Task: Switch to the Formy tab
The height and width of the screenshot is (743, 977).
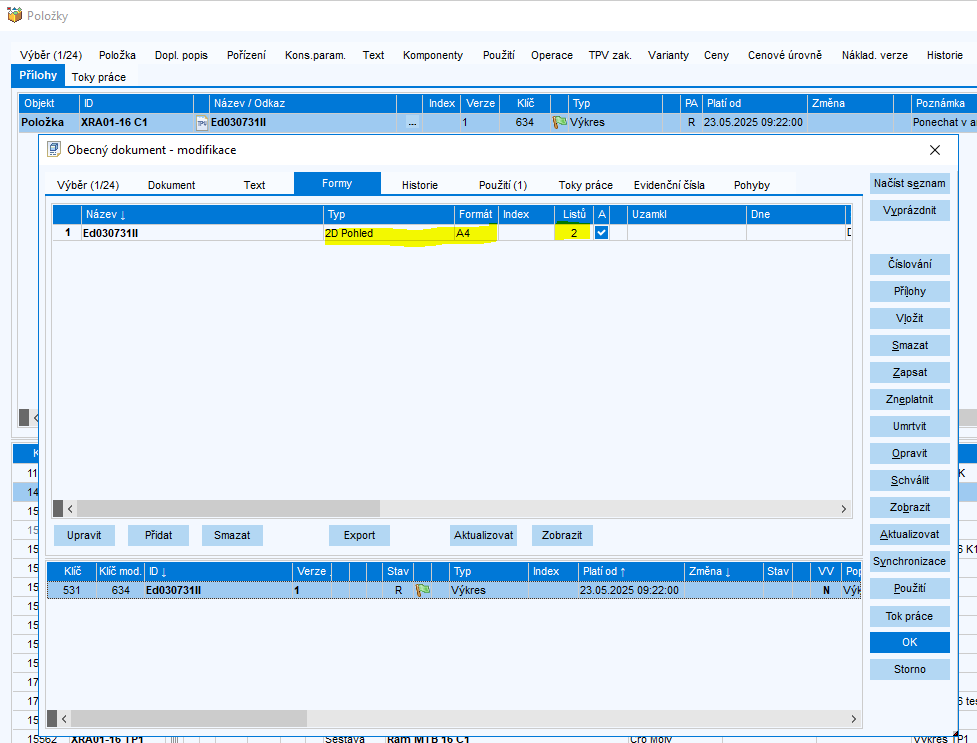Action: (x=337, y=183)
